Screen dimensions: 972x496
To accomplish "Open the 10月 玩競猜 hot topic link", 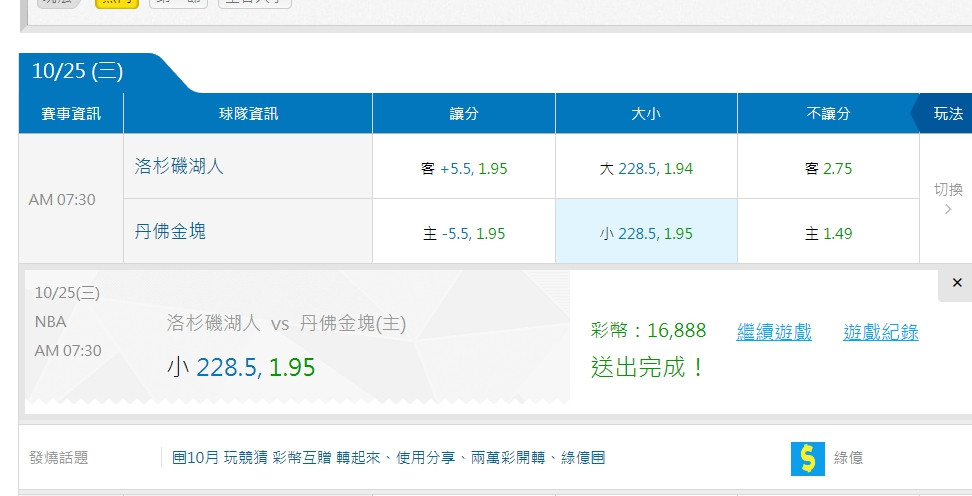I will coord(389,458).
